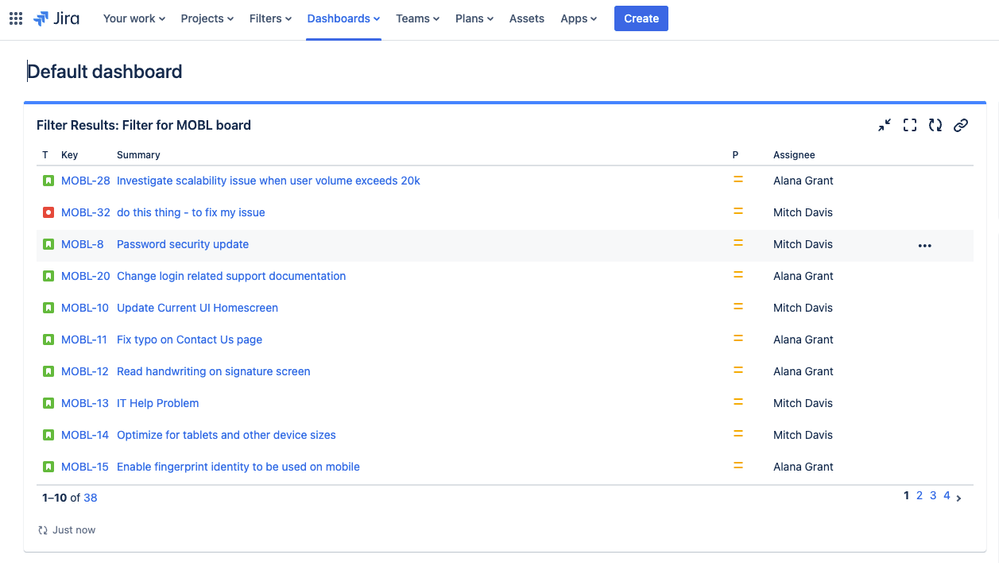Open more actions for MOBL-8 row
Image resolution: width=999 pixels, height=563 pixels.
tap(924, 245)
